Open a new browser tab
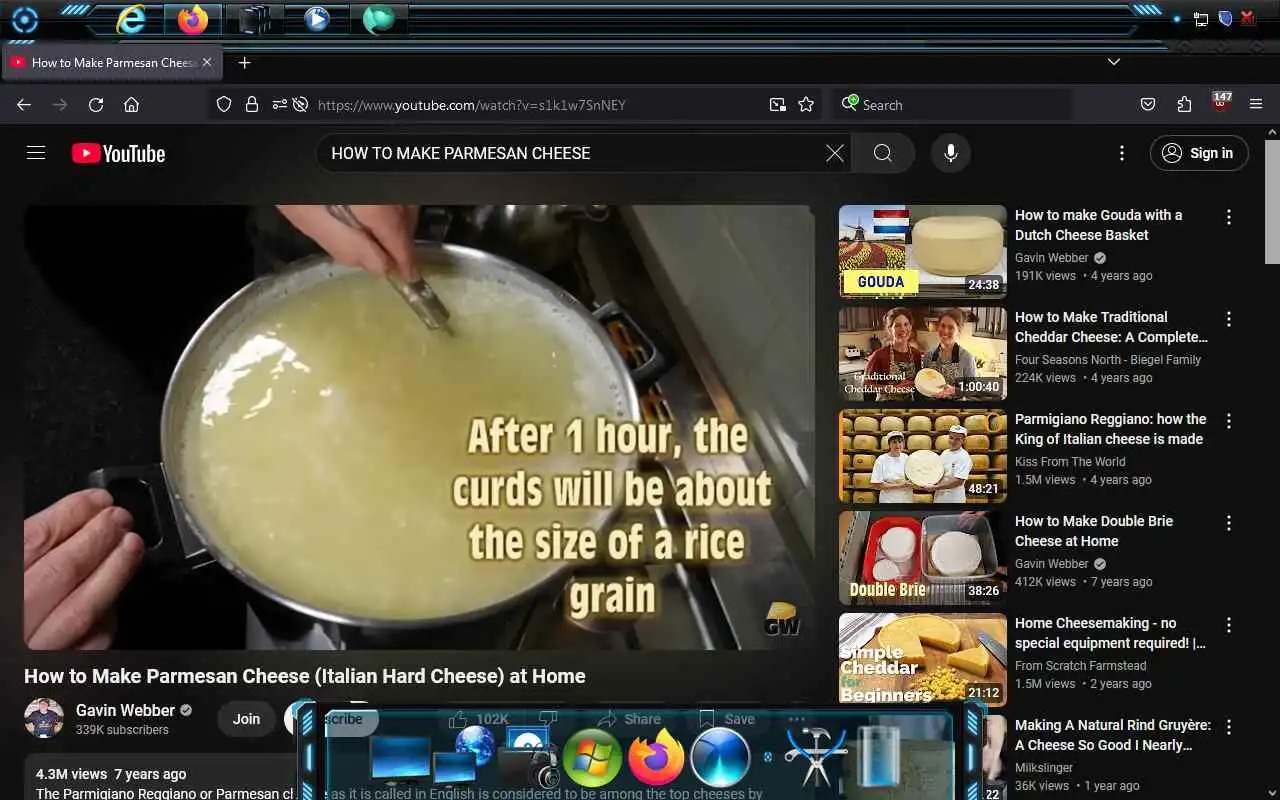 coord(244,62)
